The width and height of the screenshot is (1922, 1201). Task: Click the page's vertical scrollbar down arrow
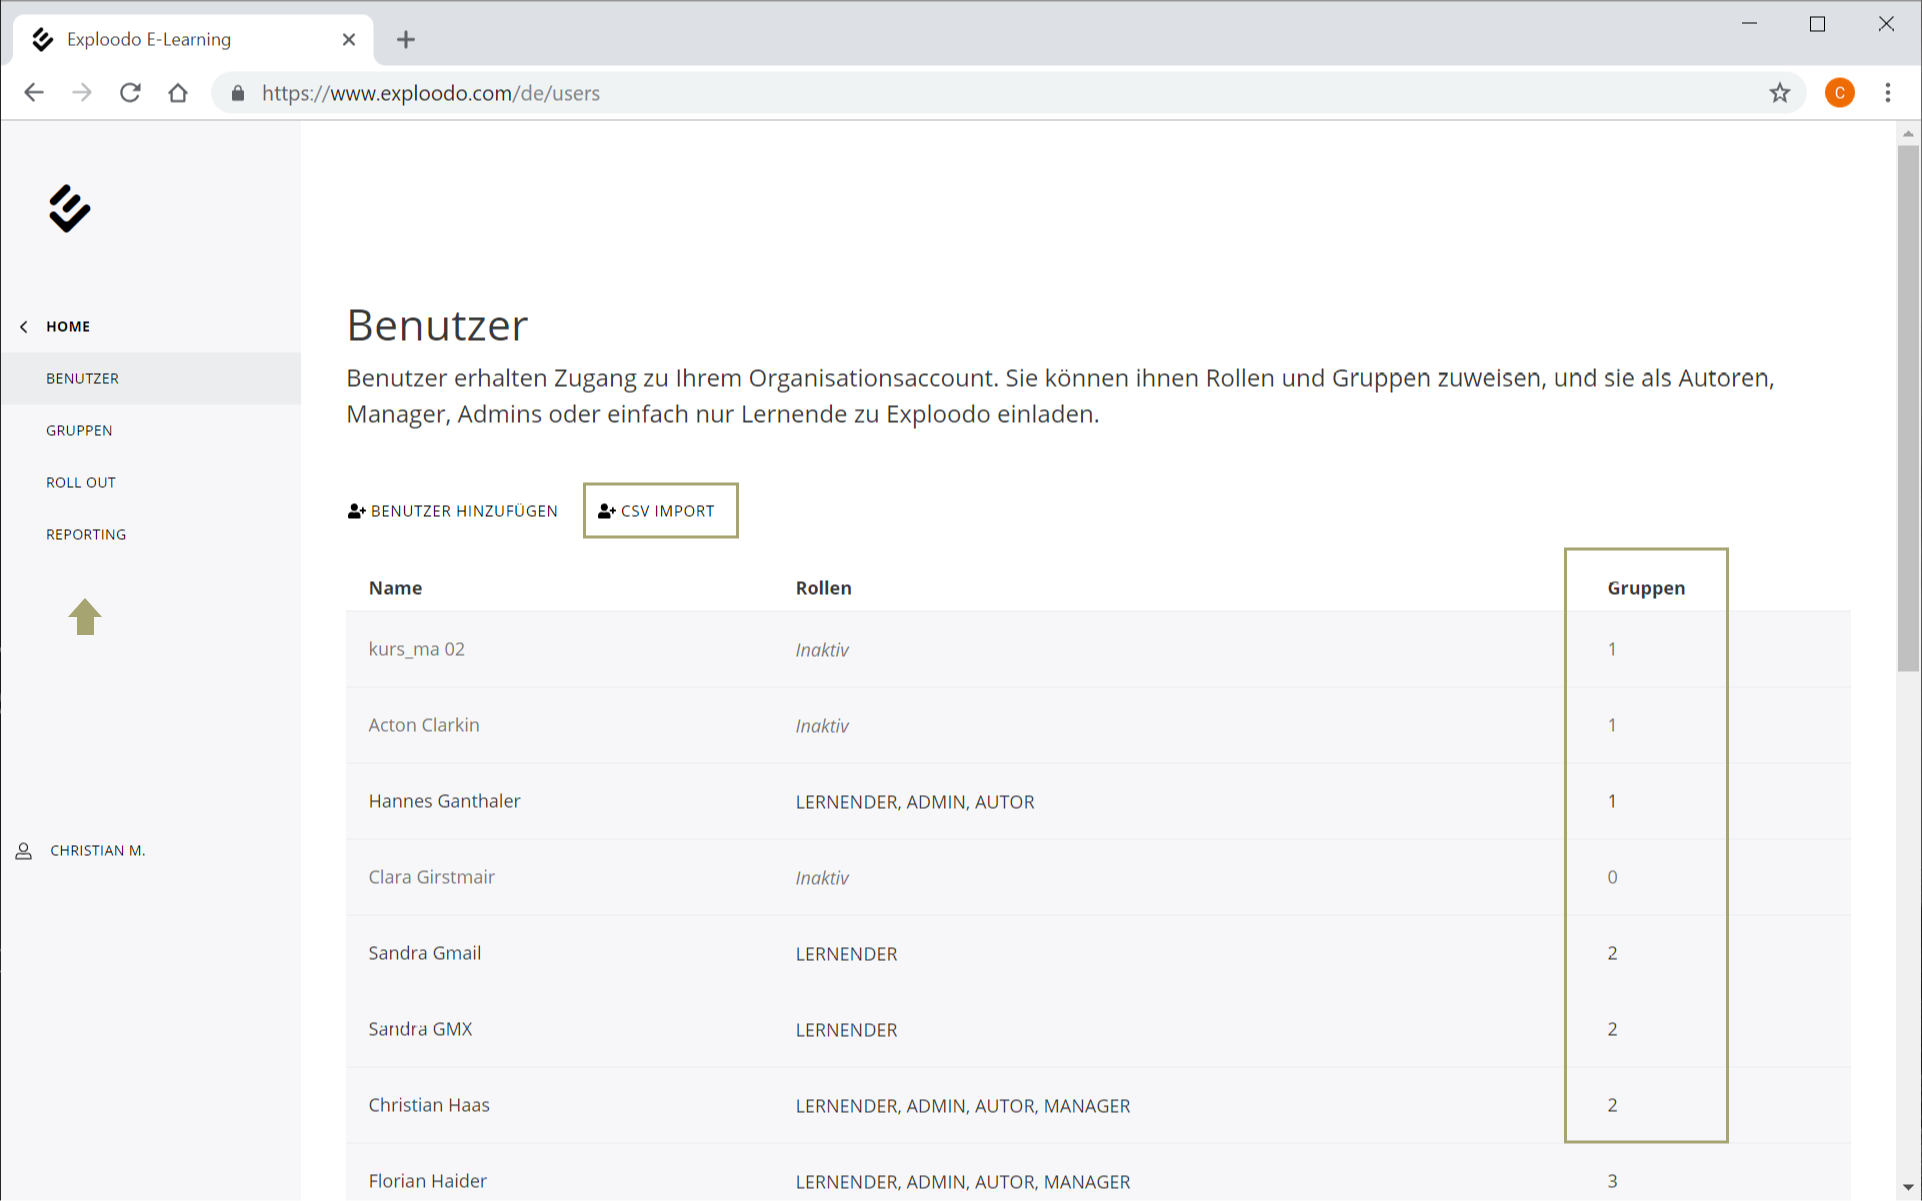tap(1908, 1187)
